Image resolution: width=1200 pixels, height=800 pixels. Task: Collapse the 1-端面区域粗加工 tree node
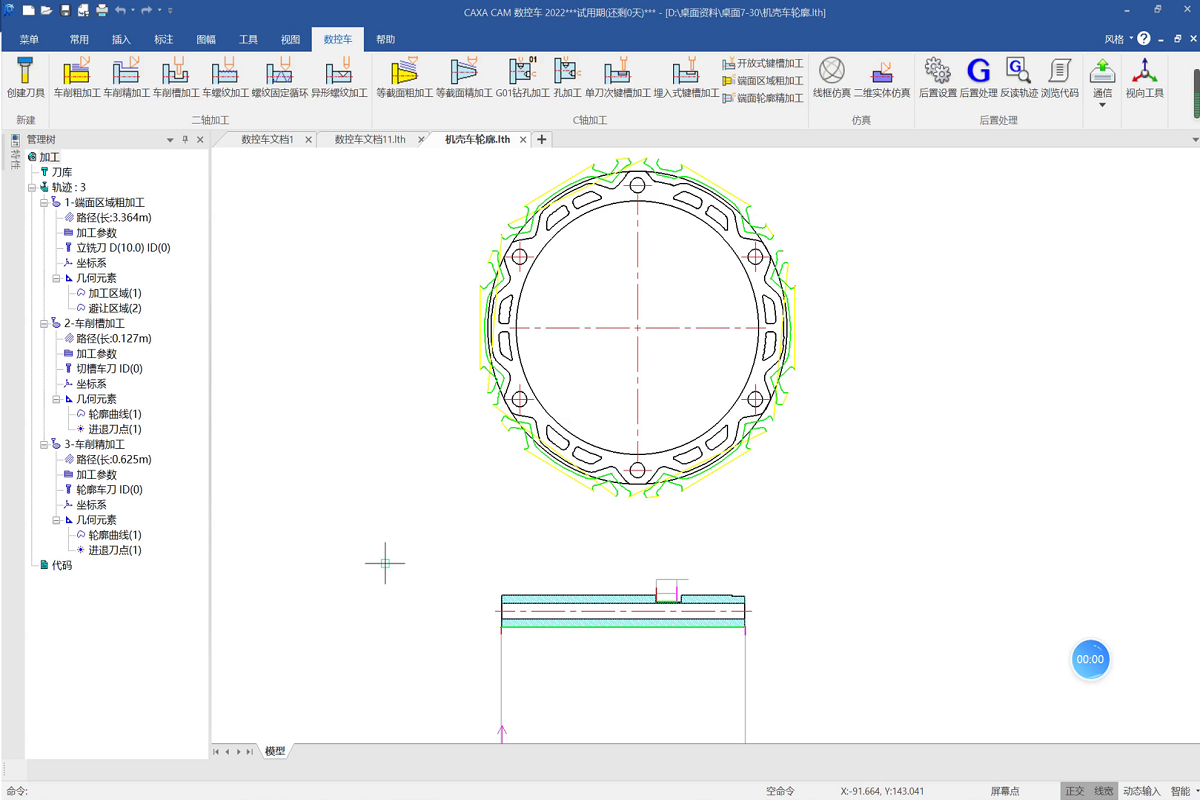(x=44, y=203)
